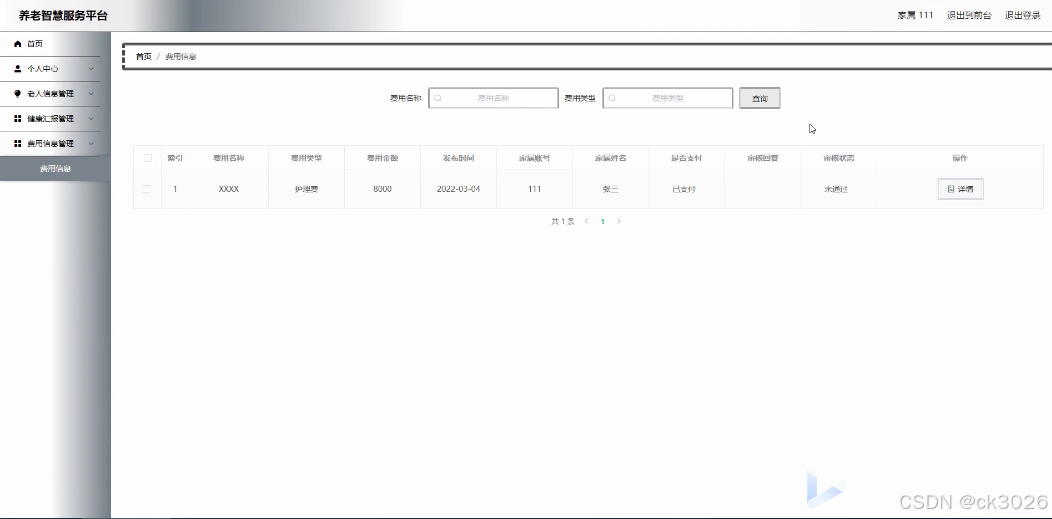Click the 家属账号 column header
This screenshot has height=519, width=1052.
point(535,158)
